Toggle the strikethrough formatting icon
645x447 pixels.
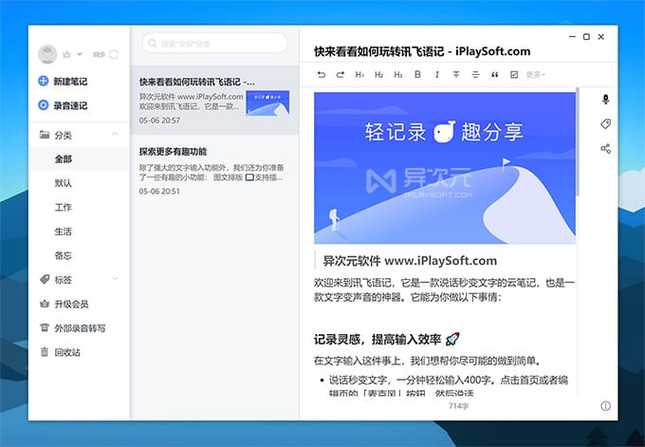pyautogui.click(x=456, y=74)
